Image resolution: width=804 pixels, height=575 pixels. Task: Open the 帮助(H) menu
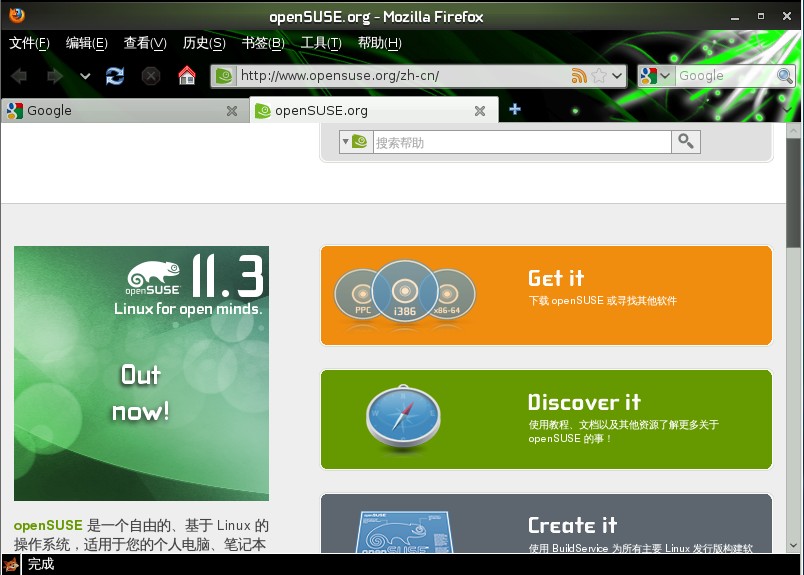[379, 43]
